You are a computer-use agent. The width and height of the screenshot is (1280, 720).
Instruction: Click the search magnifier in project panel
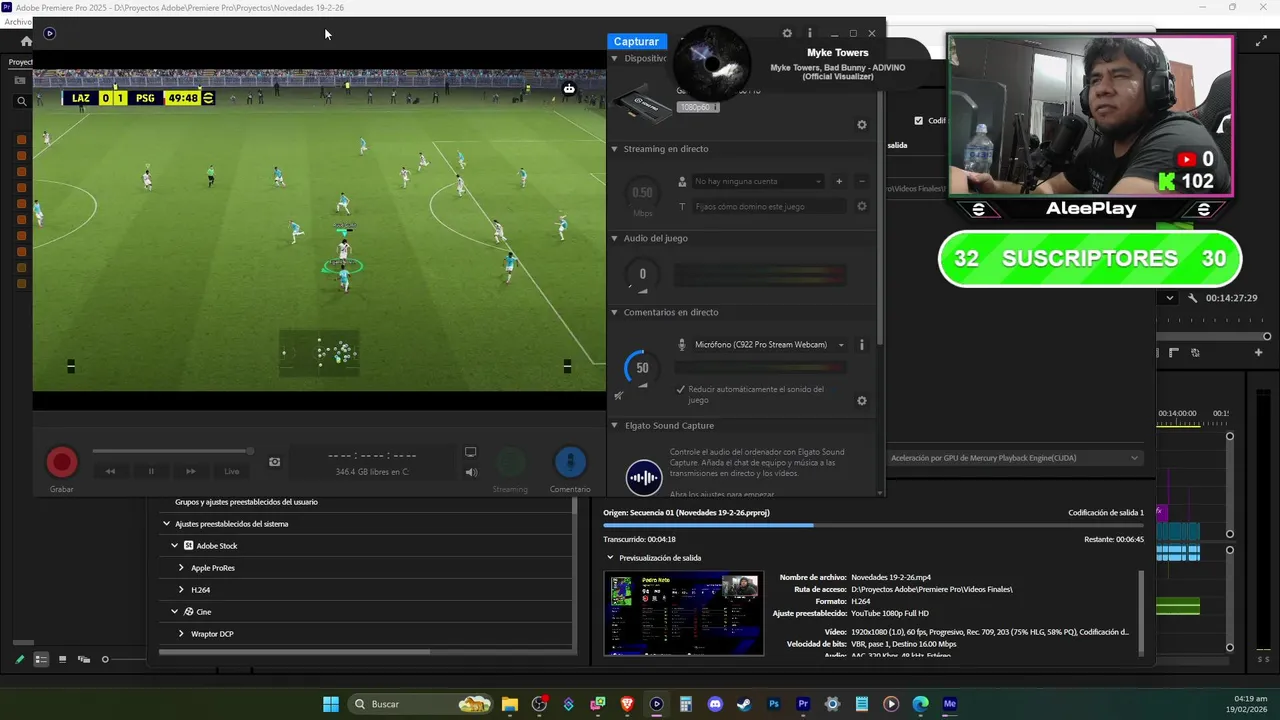point(21,101)
